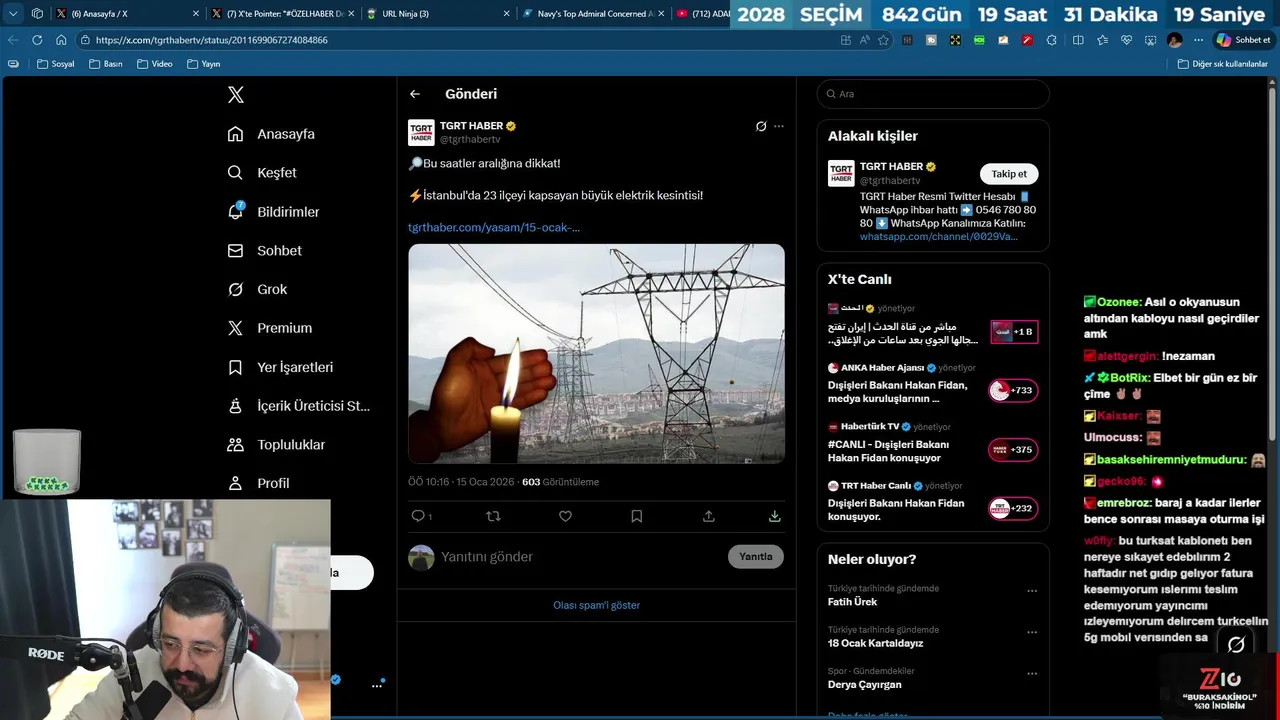Switch to URL Ninja browser tab
Viewport: 1280px width, 720px height.
tap(438, 14)
